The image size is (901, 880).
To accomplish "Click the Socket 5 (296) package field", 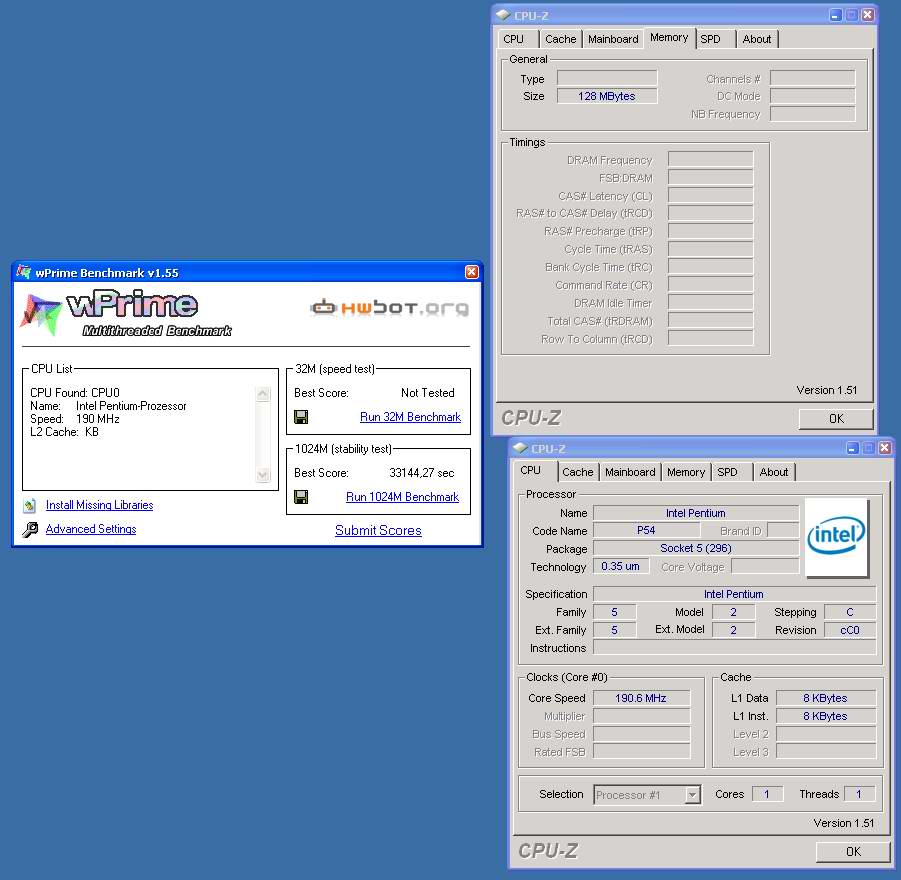I will (x=696, y=548).
